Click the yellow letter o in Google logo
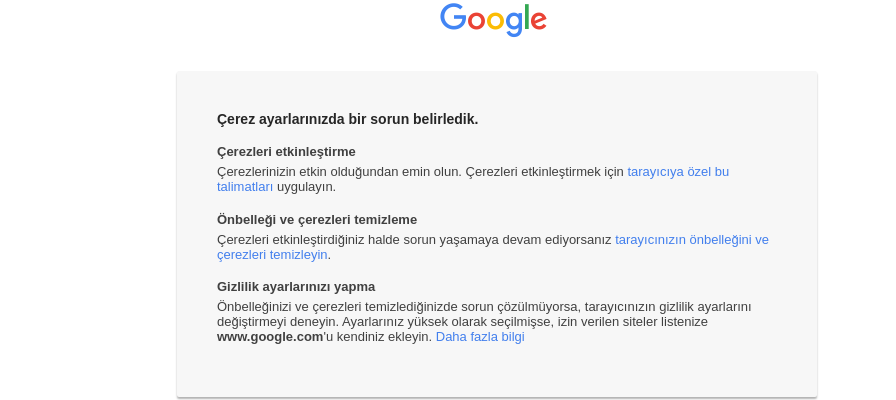The image size is (896, 400). [x=495, y=21]
